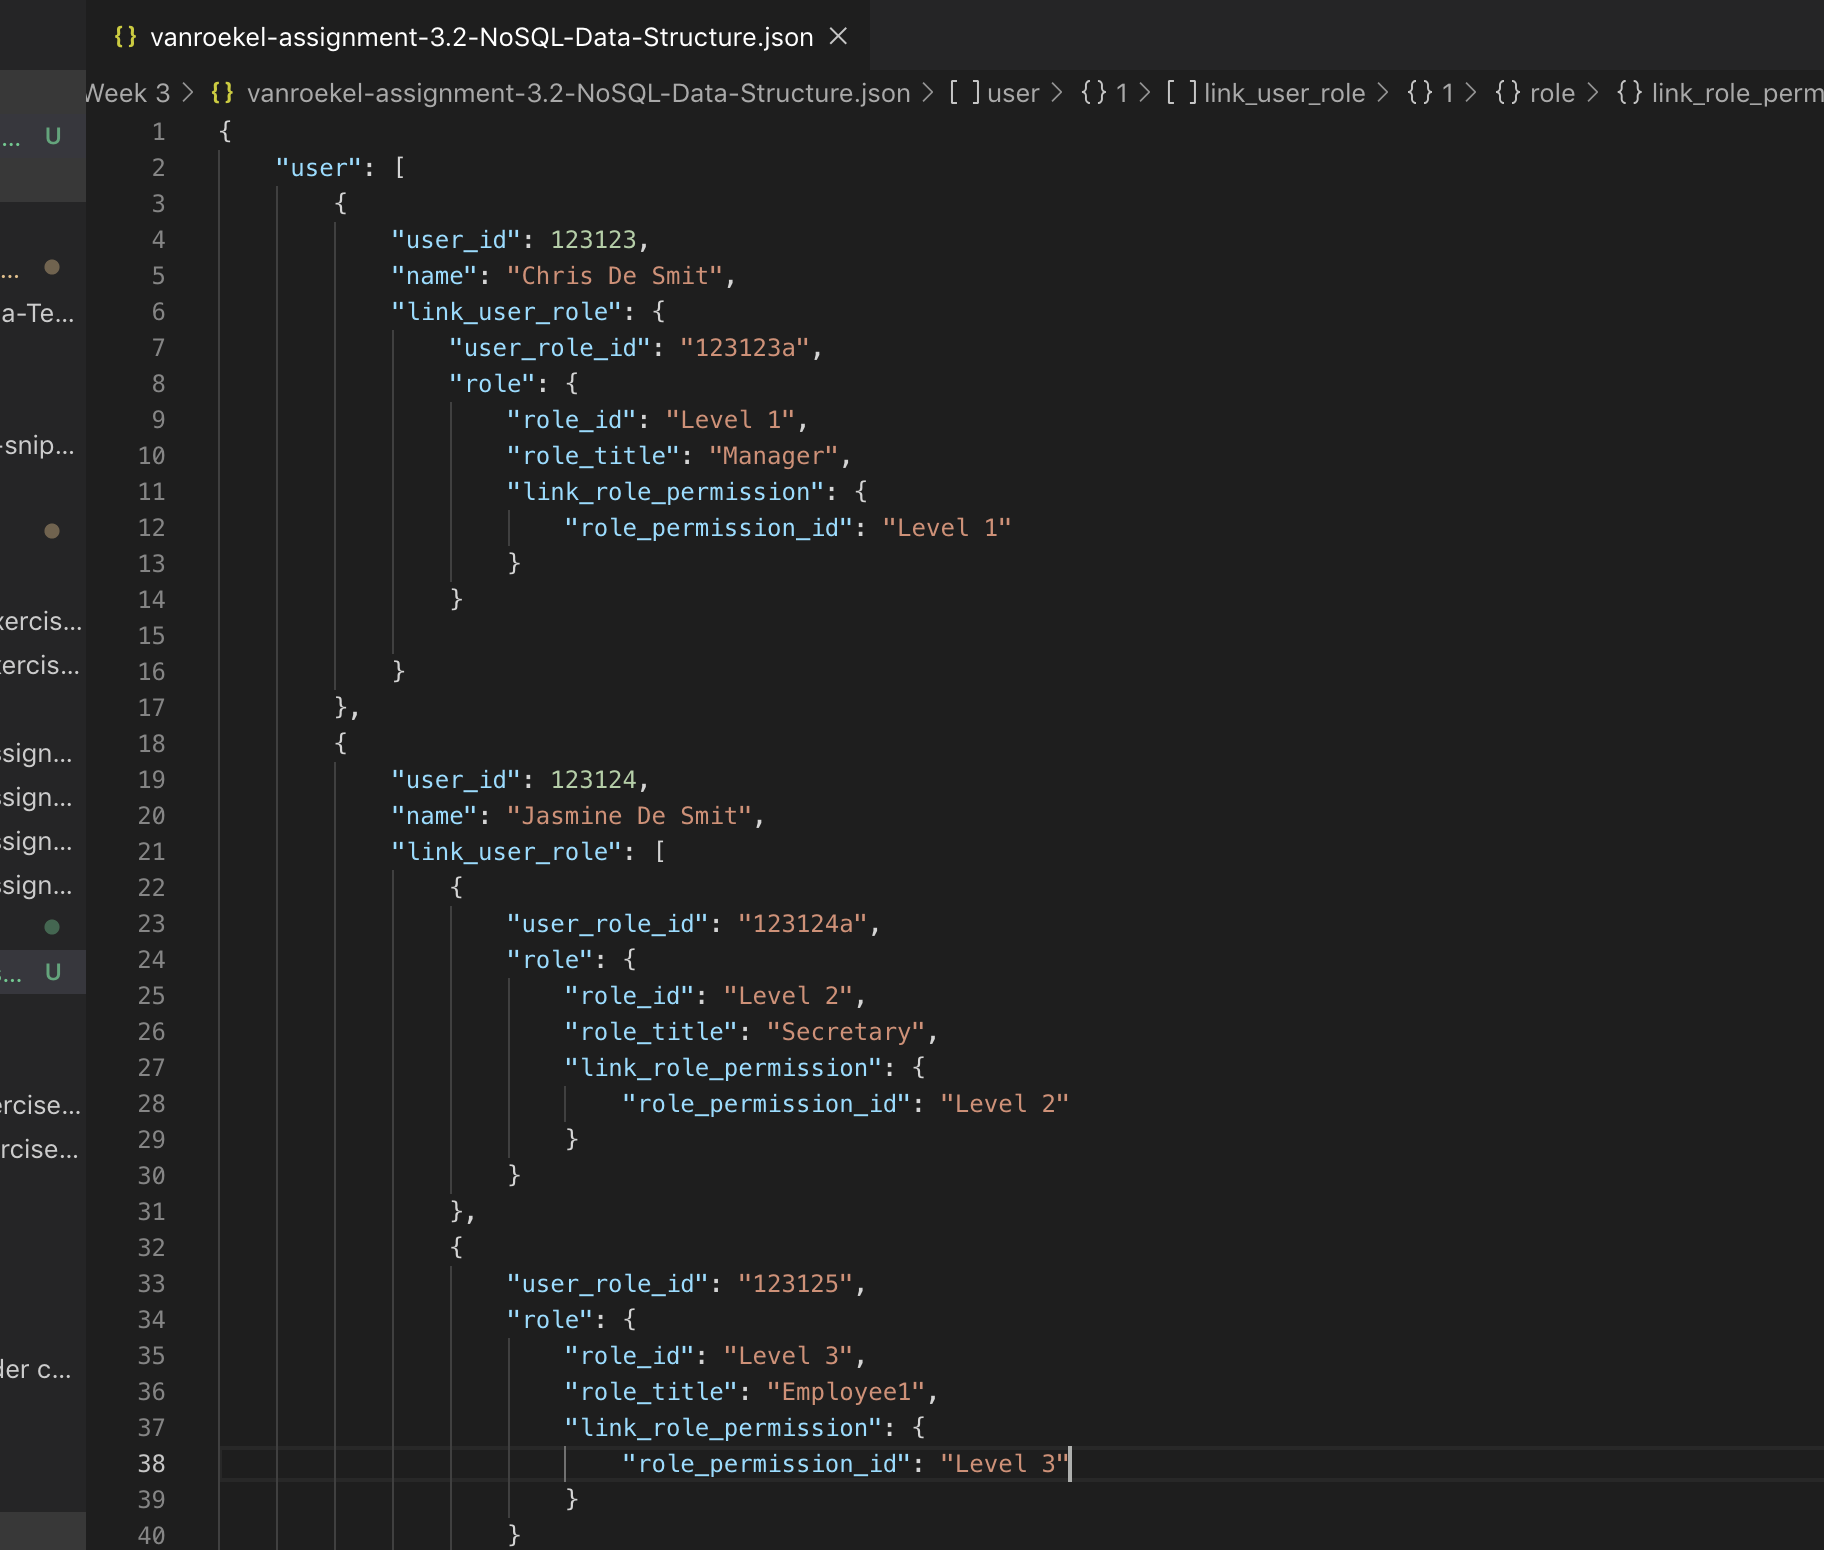This screenshot has height=1550, width=1824.
Task: Click the "user" key on line 2
Action: pos(318,168)
